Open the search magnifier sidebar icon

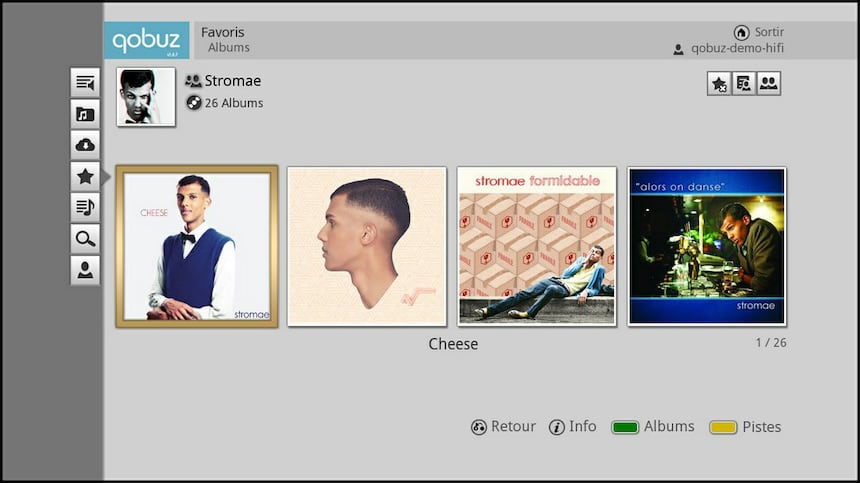85,238
